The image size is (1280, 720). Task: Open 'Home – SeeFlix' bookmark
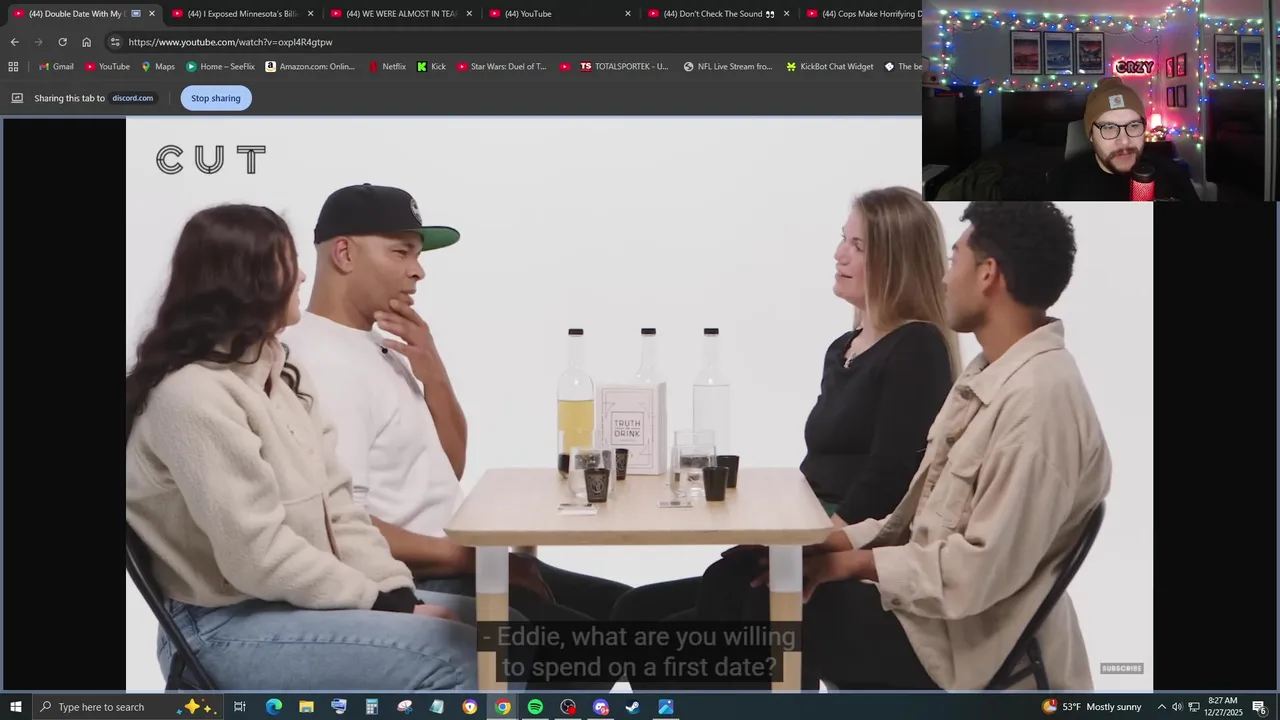click(220, 67)
